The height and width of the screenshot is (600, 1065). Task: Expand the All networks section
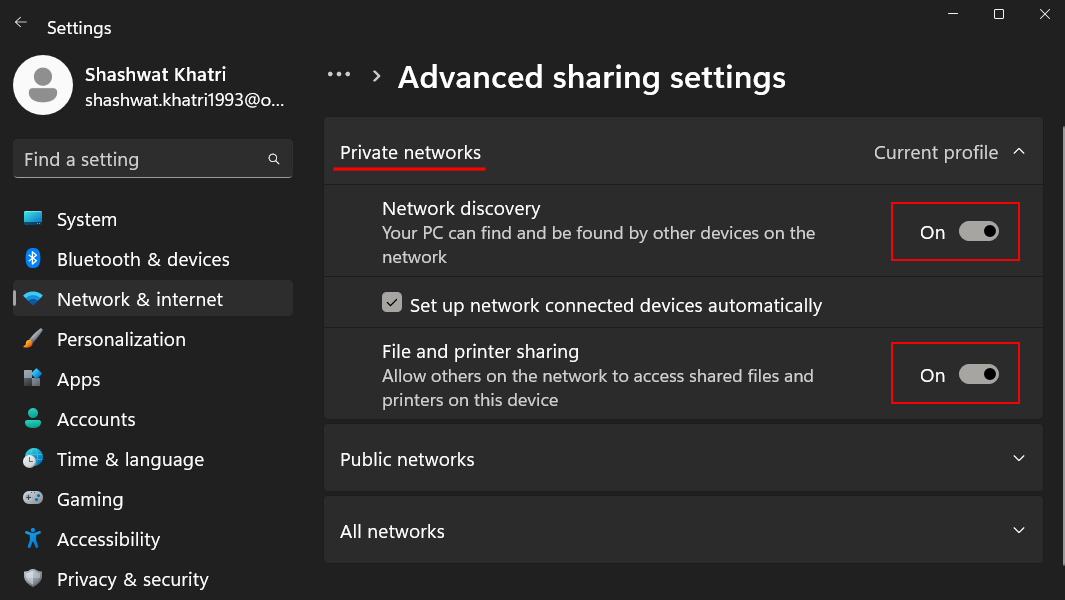tap(1019, 531)
